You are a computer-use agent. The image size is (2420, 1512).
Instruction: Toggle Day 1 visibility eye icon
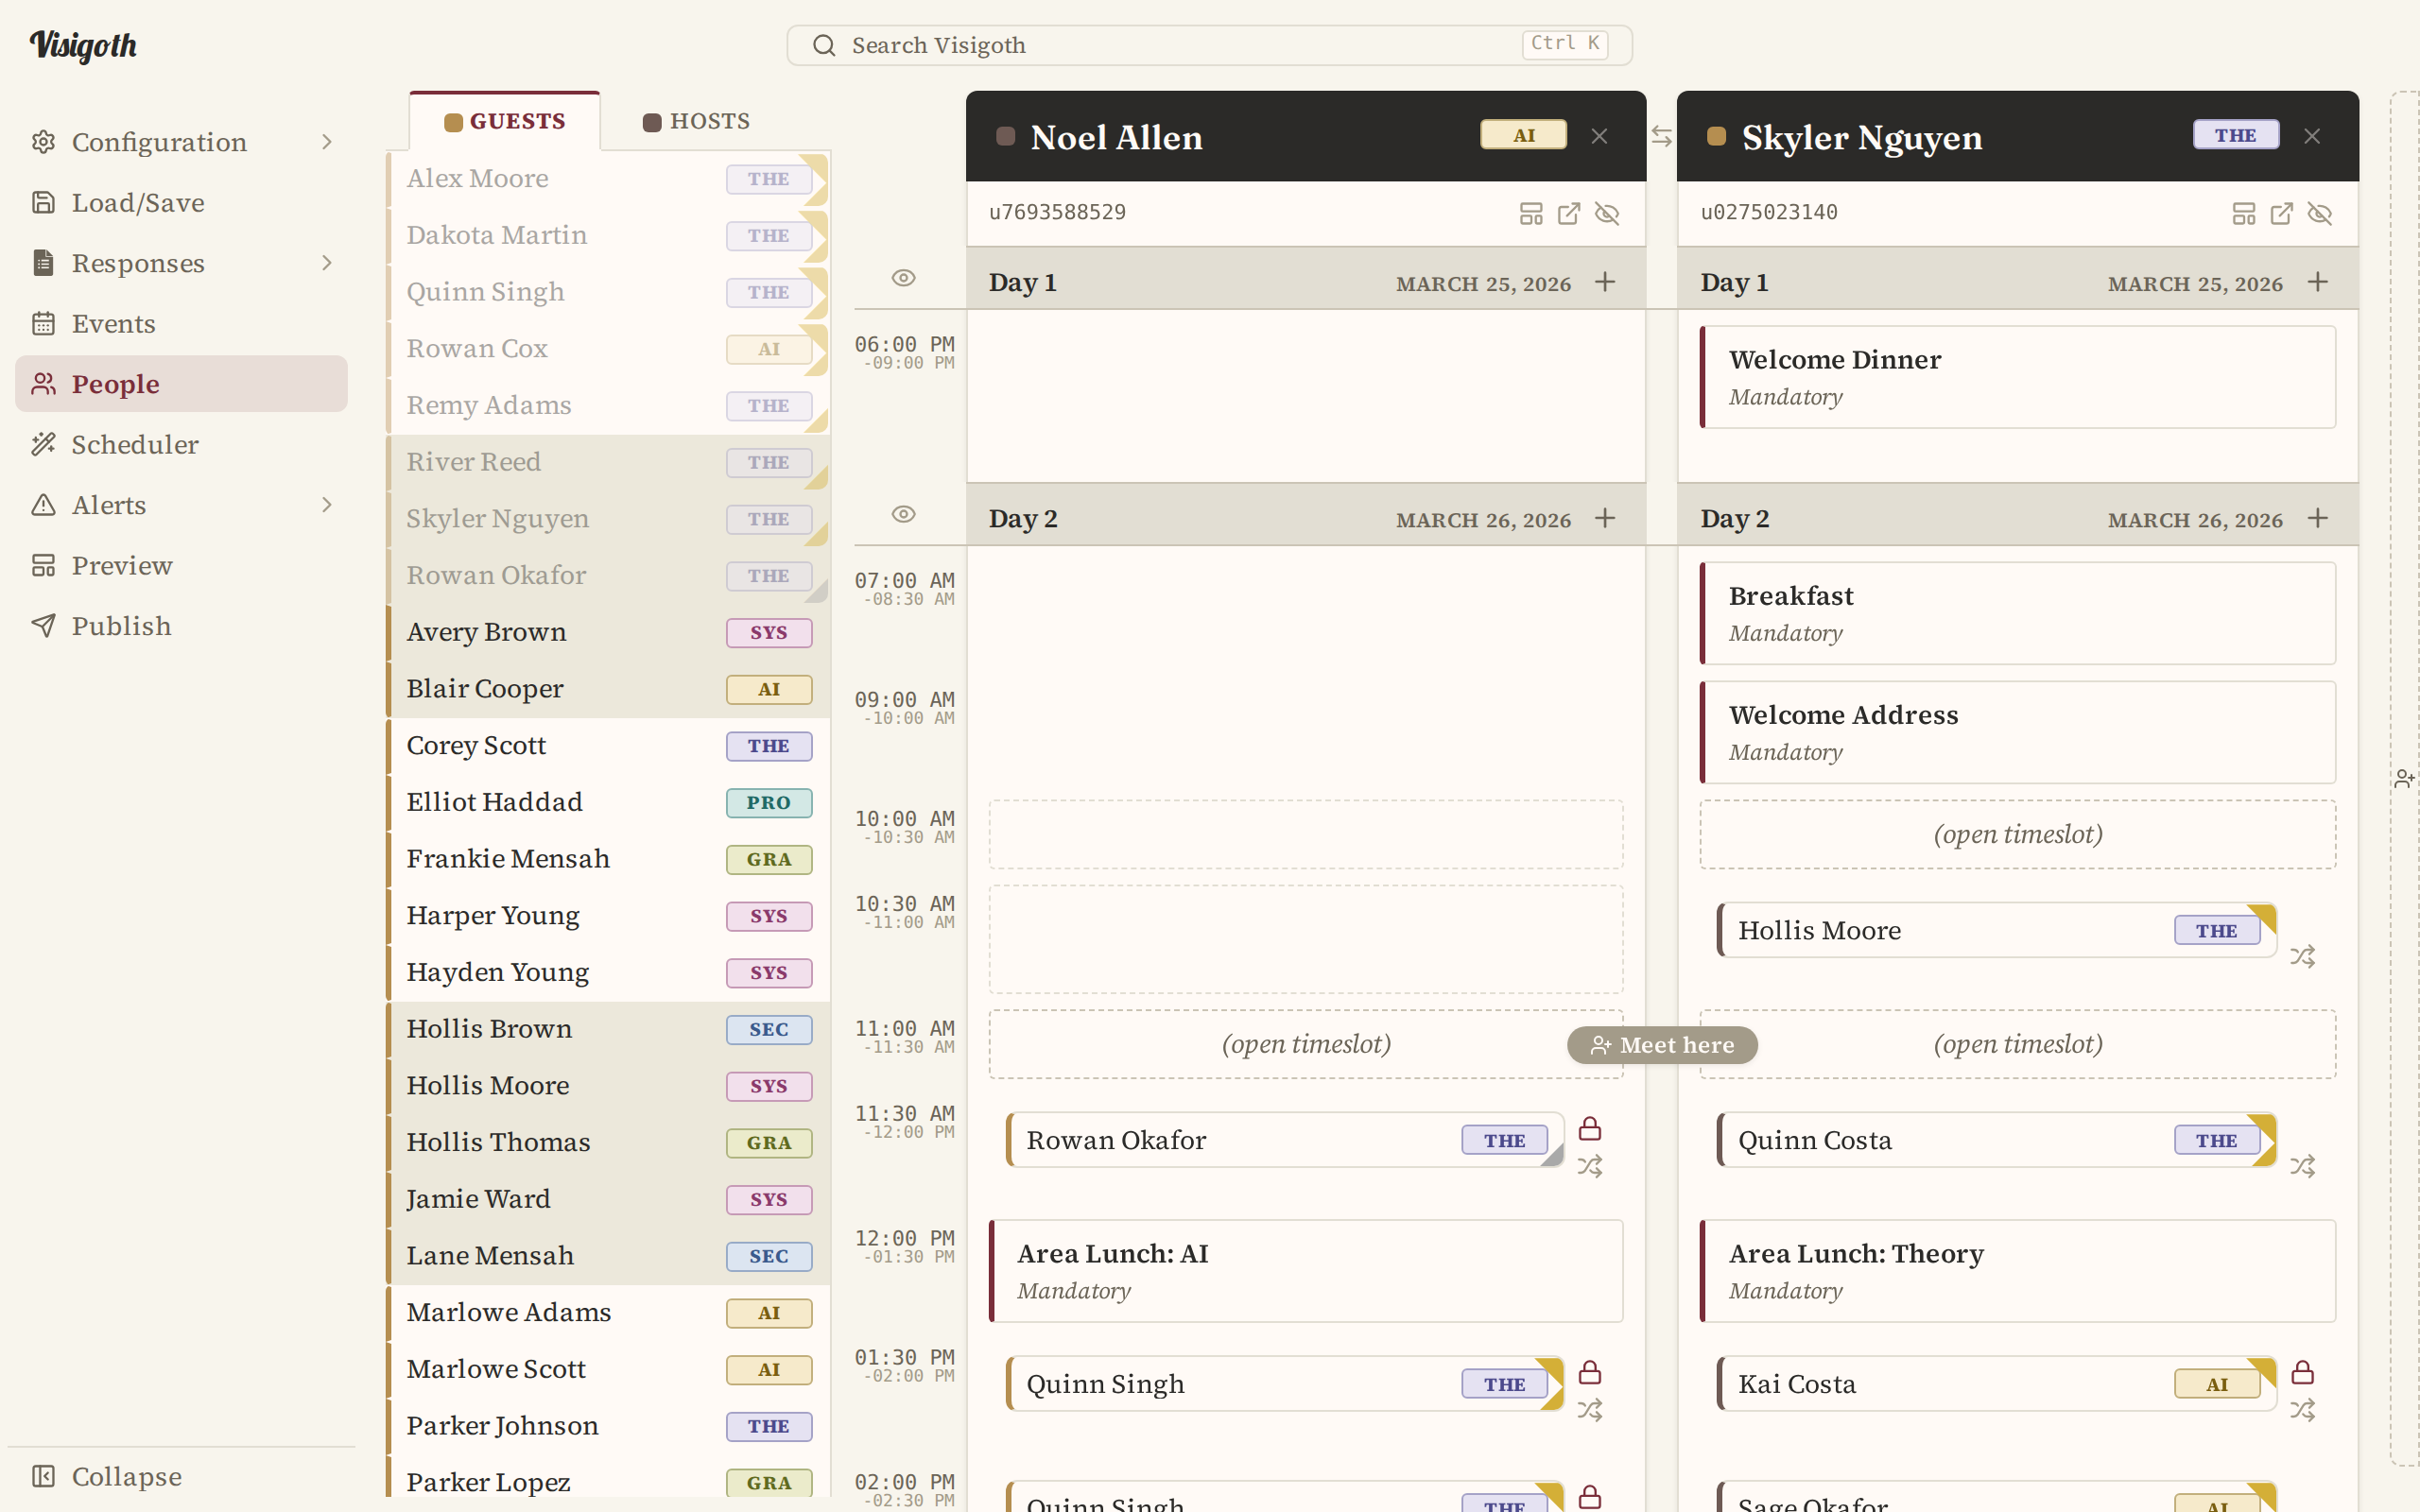click(903, 278)
